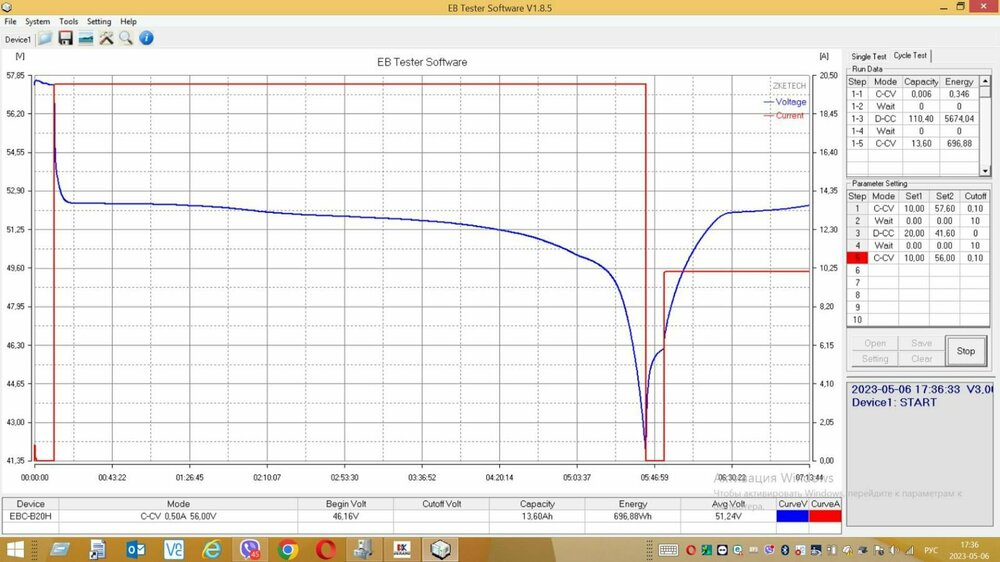Click the red CurveA color swatch

click(x=825, y=517)
